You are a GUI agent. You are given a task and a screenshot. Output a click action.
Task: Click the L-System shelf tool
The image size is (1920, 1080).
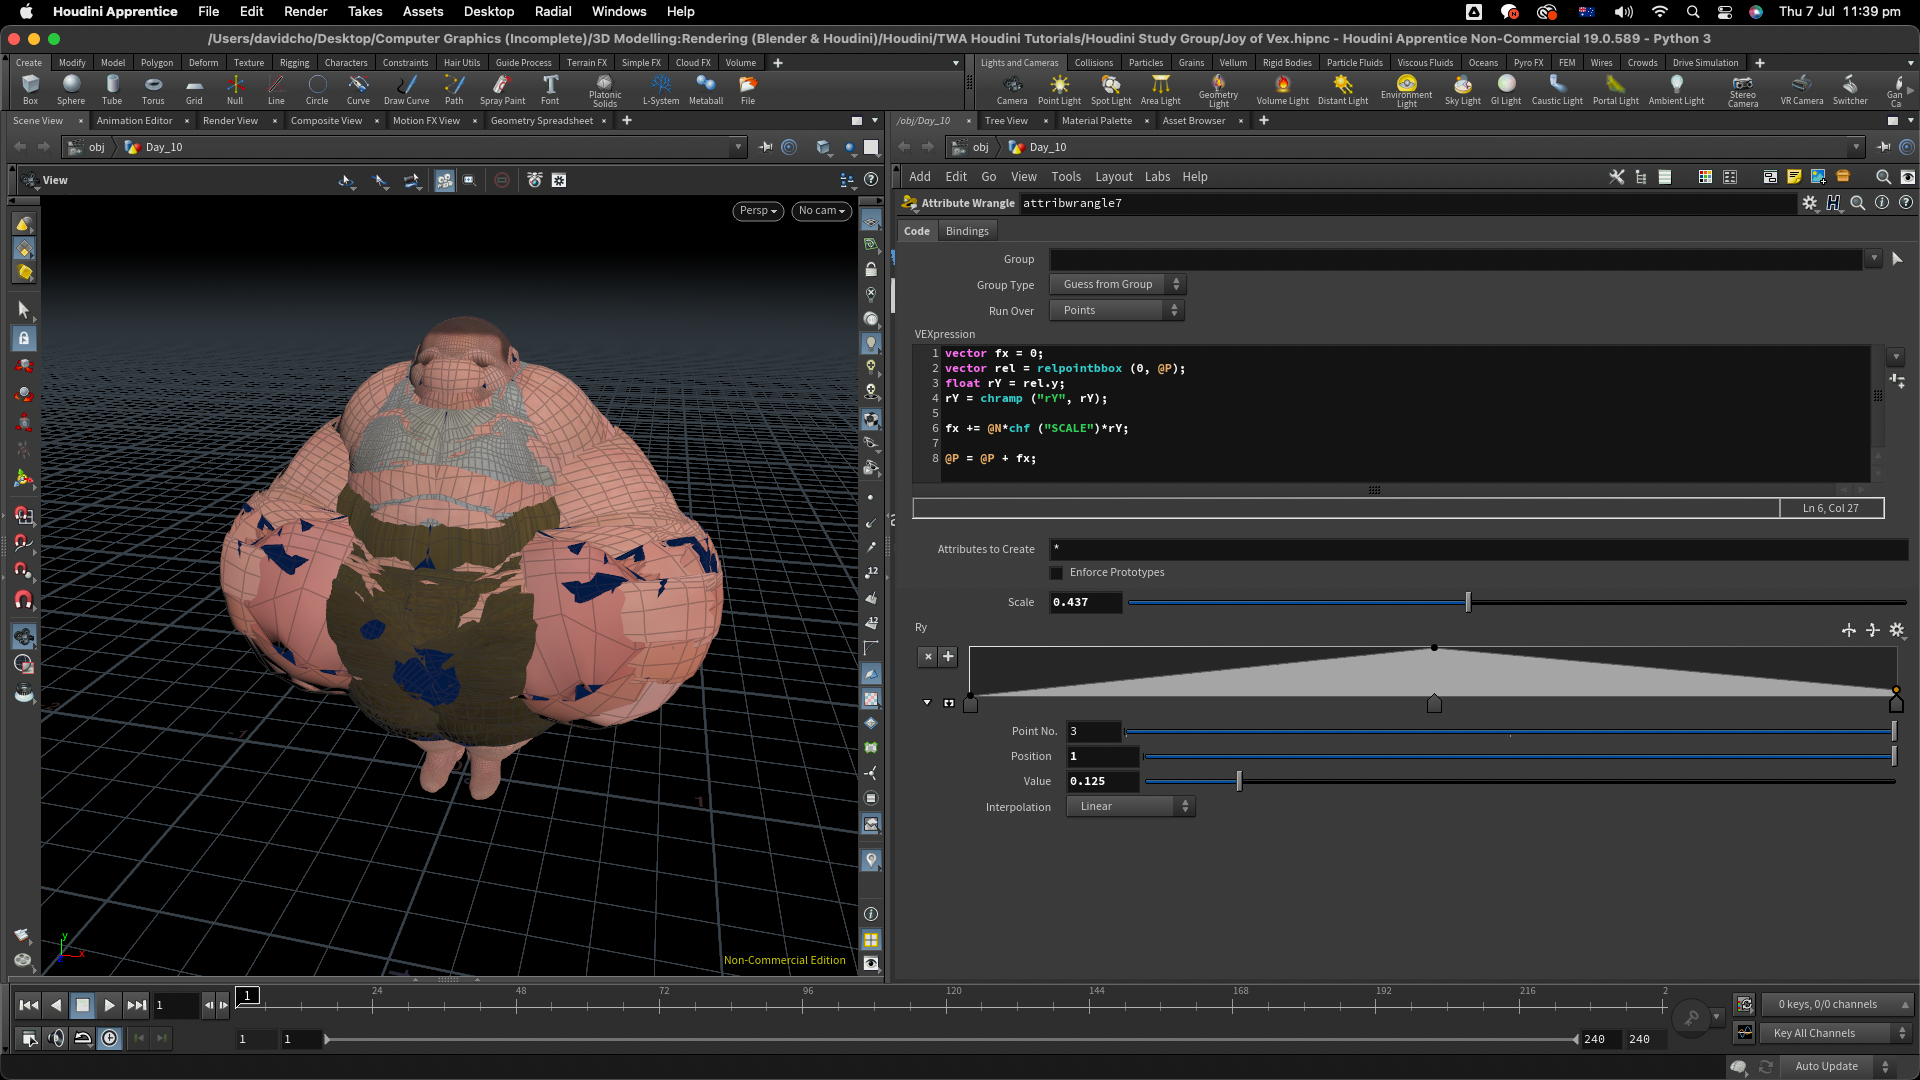click(660, 89)
